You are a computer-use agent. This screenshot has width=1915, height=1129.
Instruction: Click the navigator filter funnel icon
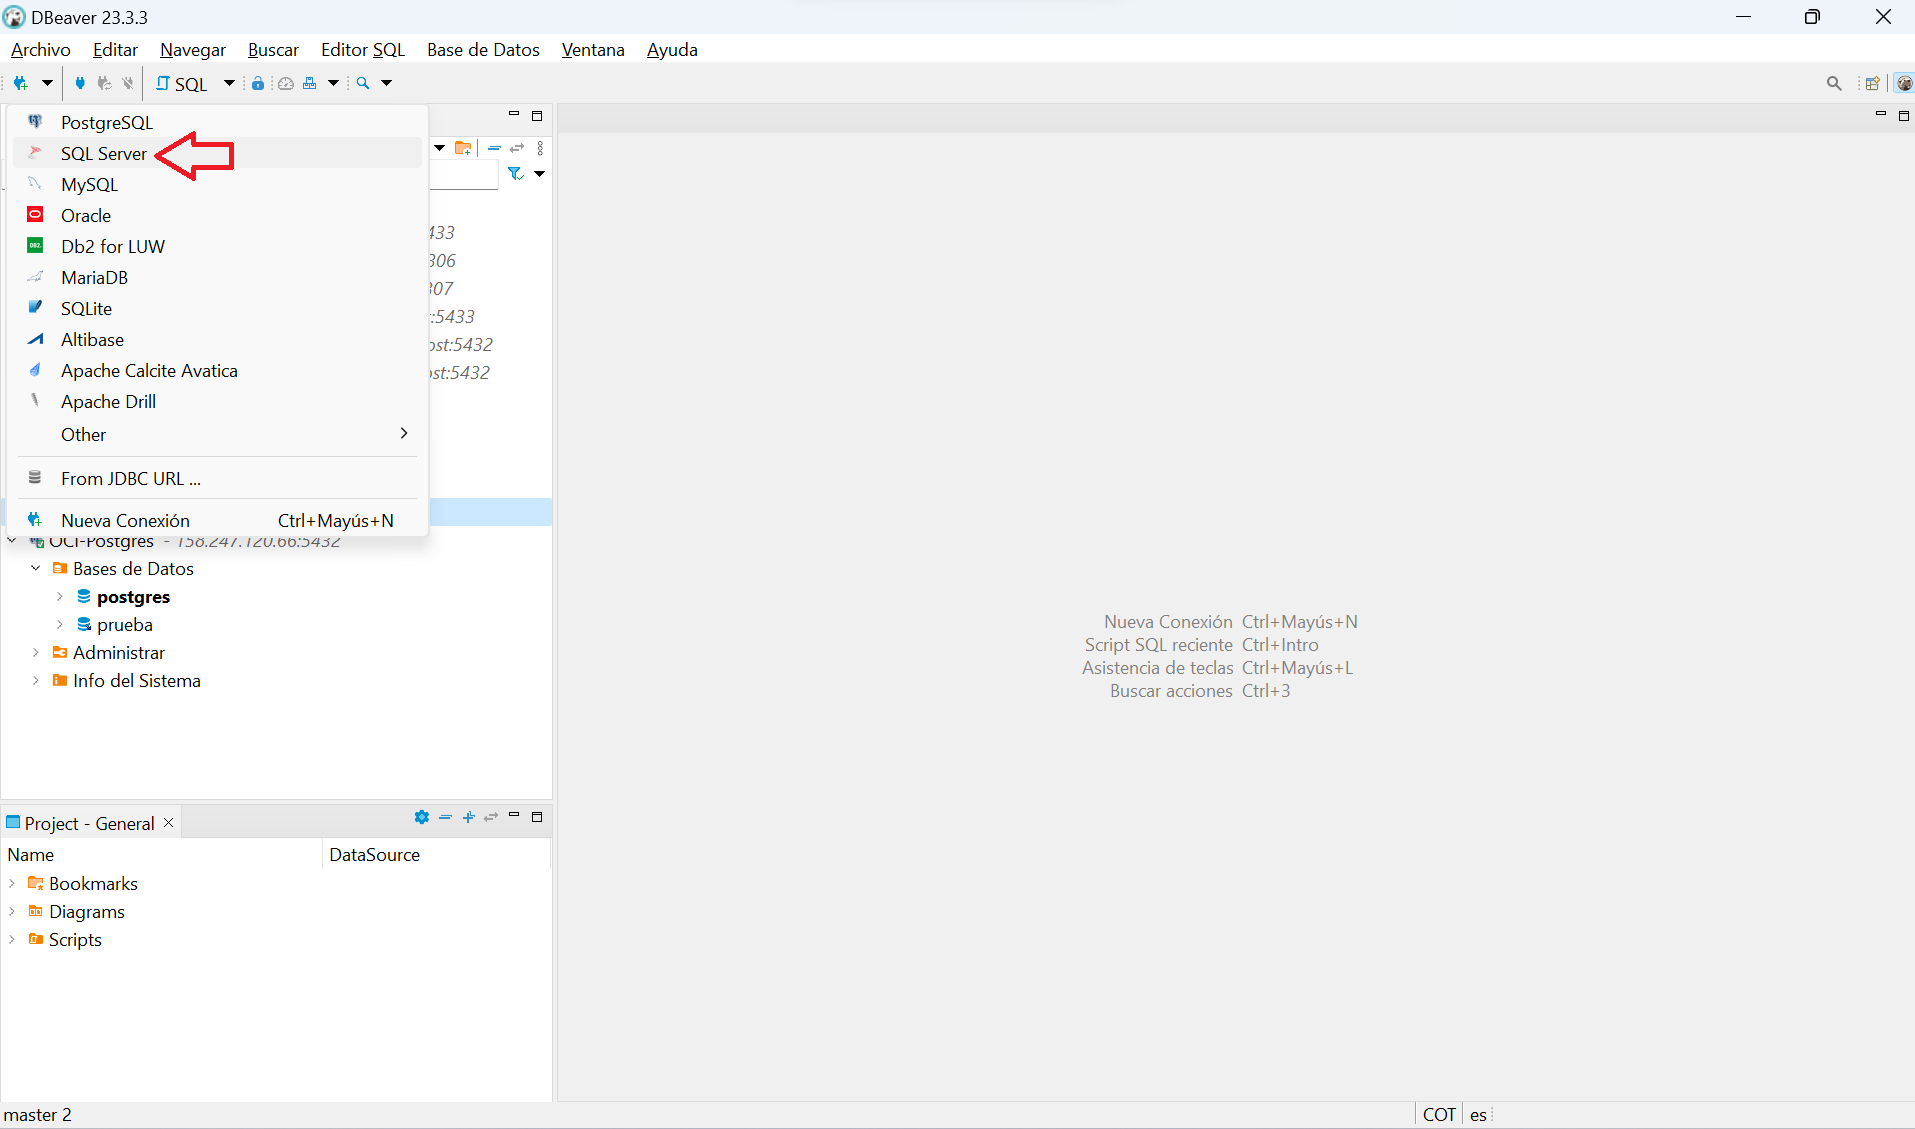(x=515, y=174)
